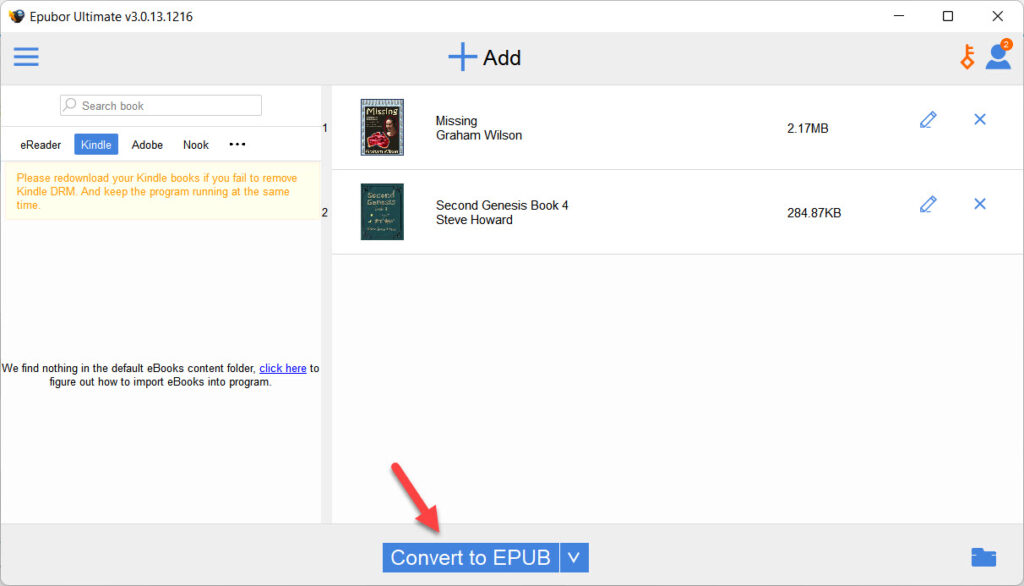Follow the "click here" link
1024x586 pixels.
283,368
